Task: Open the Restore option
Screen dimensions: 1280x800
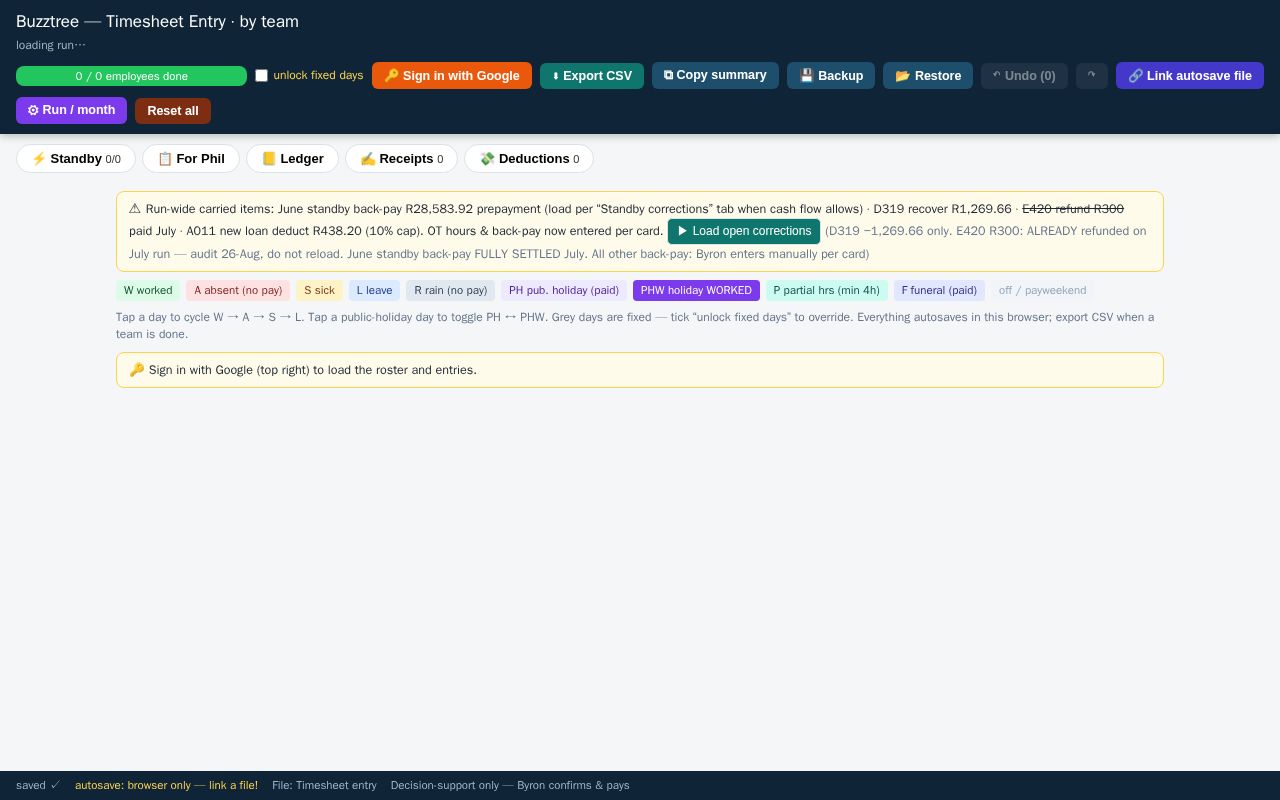Action: tap(928, 76)
